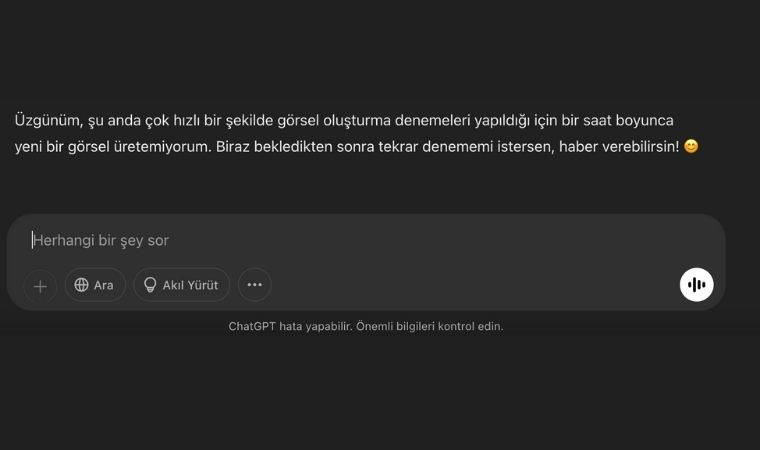Viewport: 760px width, 450px height.
Task: Click the globe icon for web search
Action: click(82, 285)
